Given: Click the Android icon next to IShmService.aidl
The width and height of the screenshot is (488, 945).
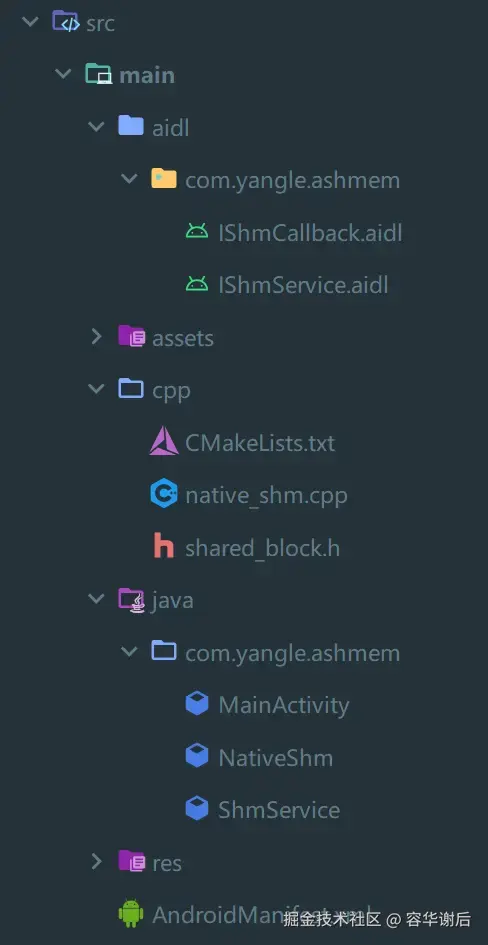Looking at the screenshot, I should click(x=197, y=284).
